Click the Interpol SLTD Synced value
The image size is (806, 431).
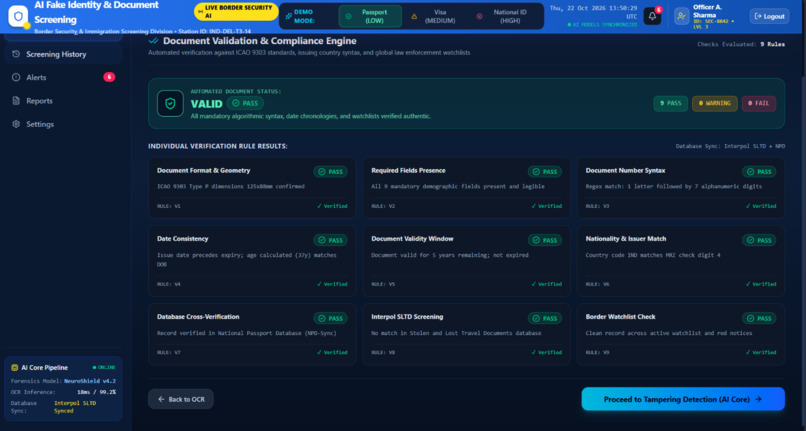[75, 407]
